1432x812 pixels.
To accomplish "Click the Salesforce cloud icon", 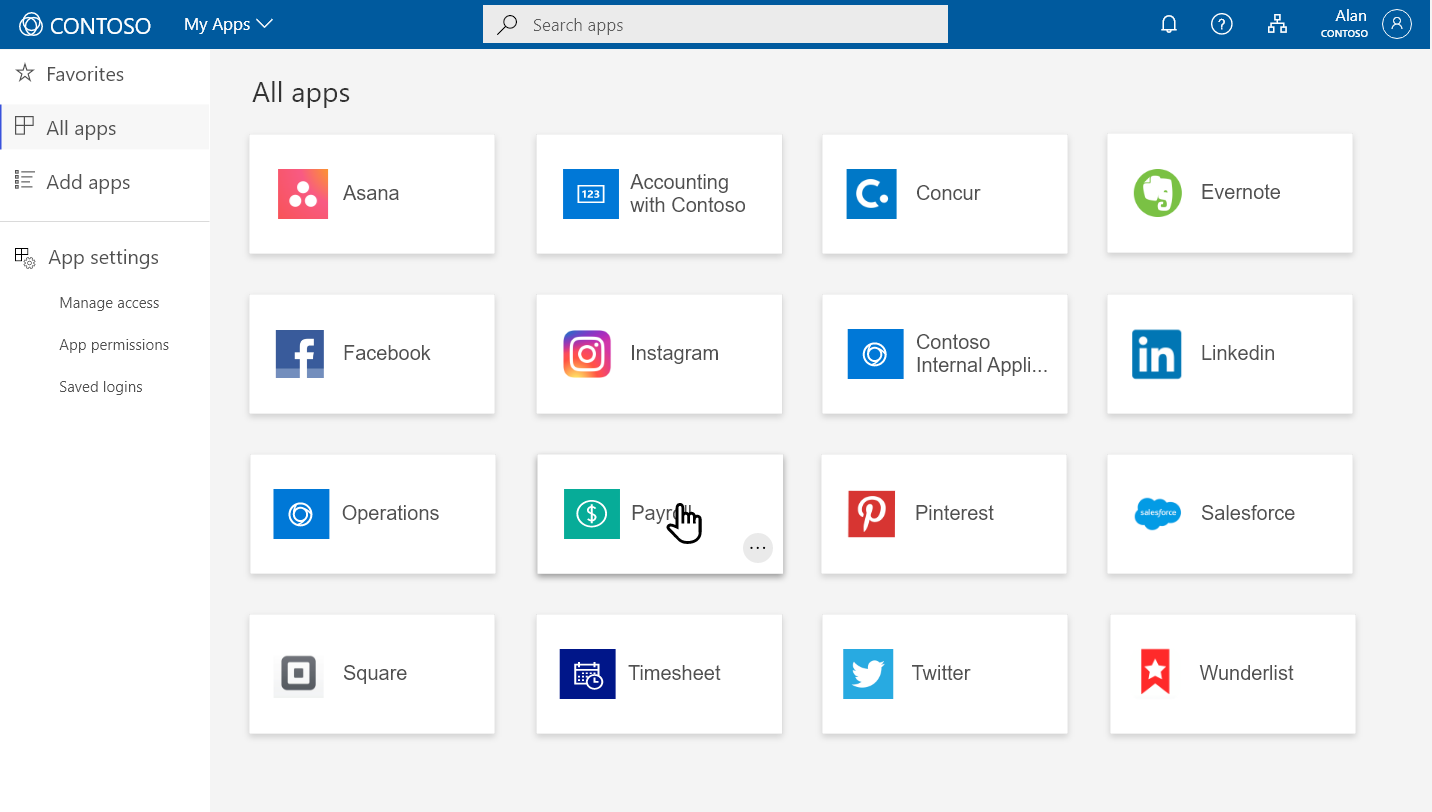I will (x=1158, y=513).
